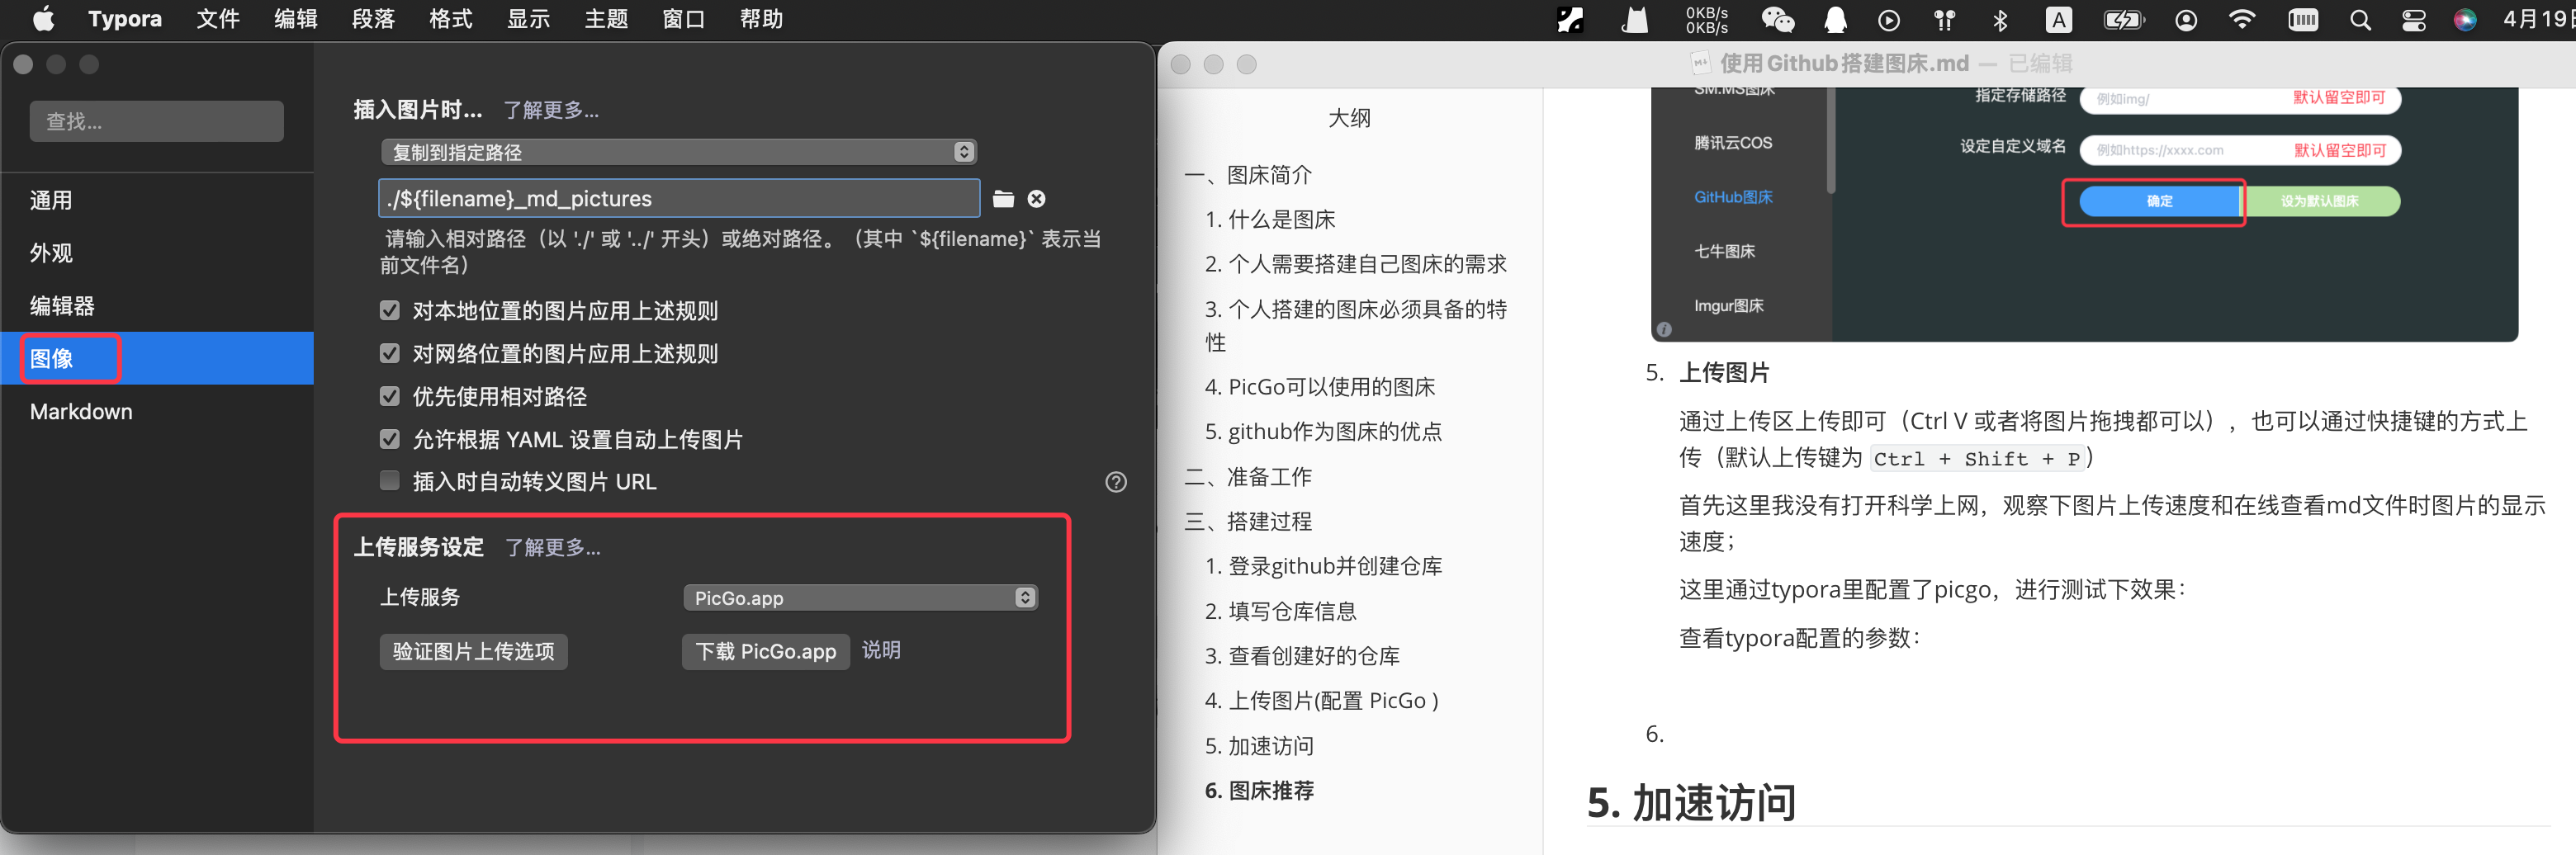The height and width of the screenshot is (855, 2576).
Task: Click the 验证图片上传选项 button
Action: 473,652
